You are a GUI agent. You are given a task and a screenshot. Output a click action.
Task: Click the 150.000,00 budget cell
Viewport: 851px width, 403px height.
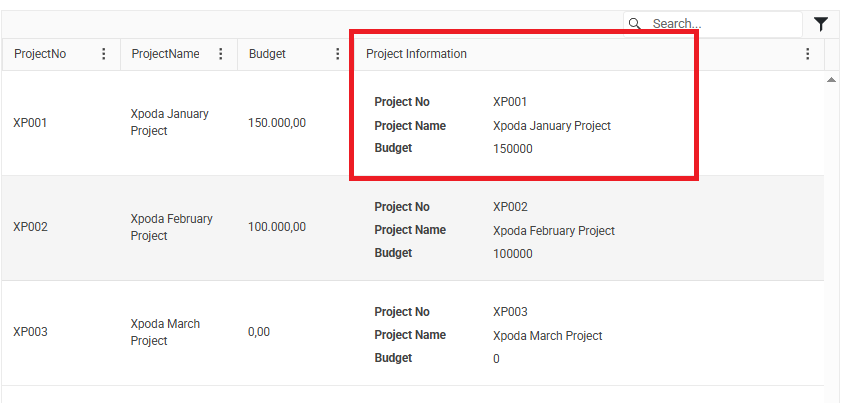277,123
